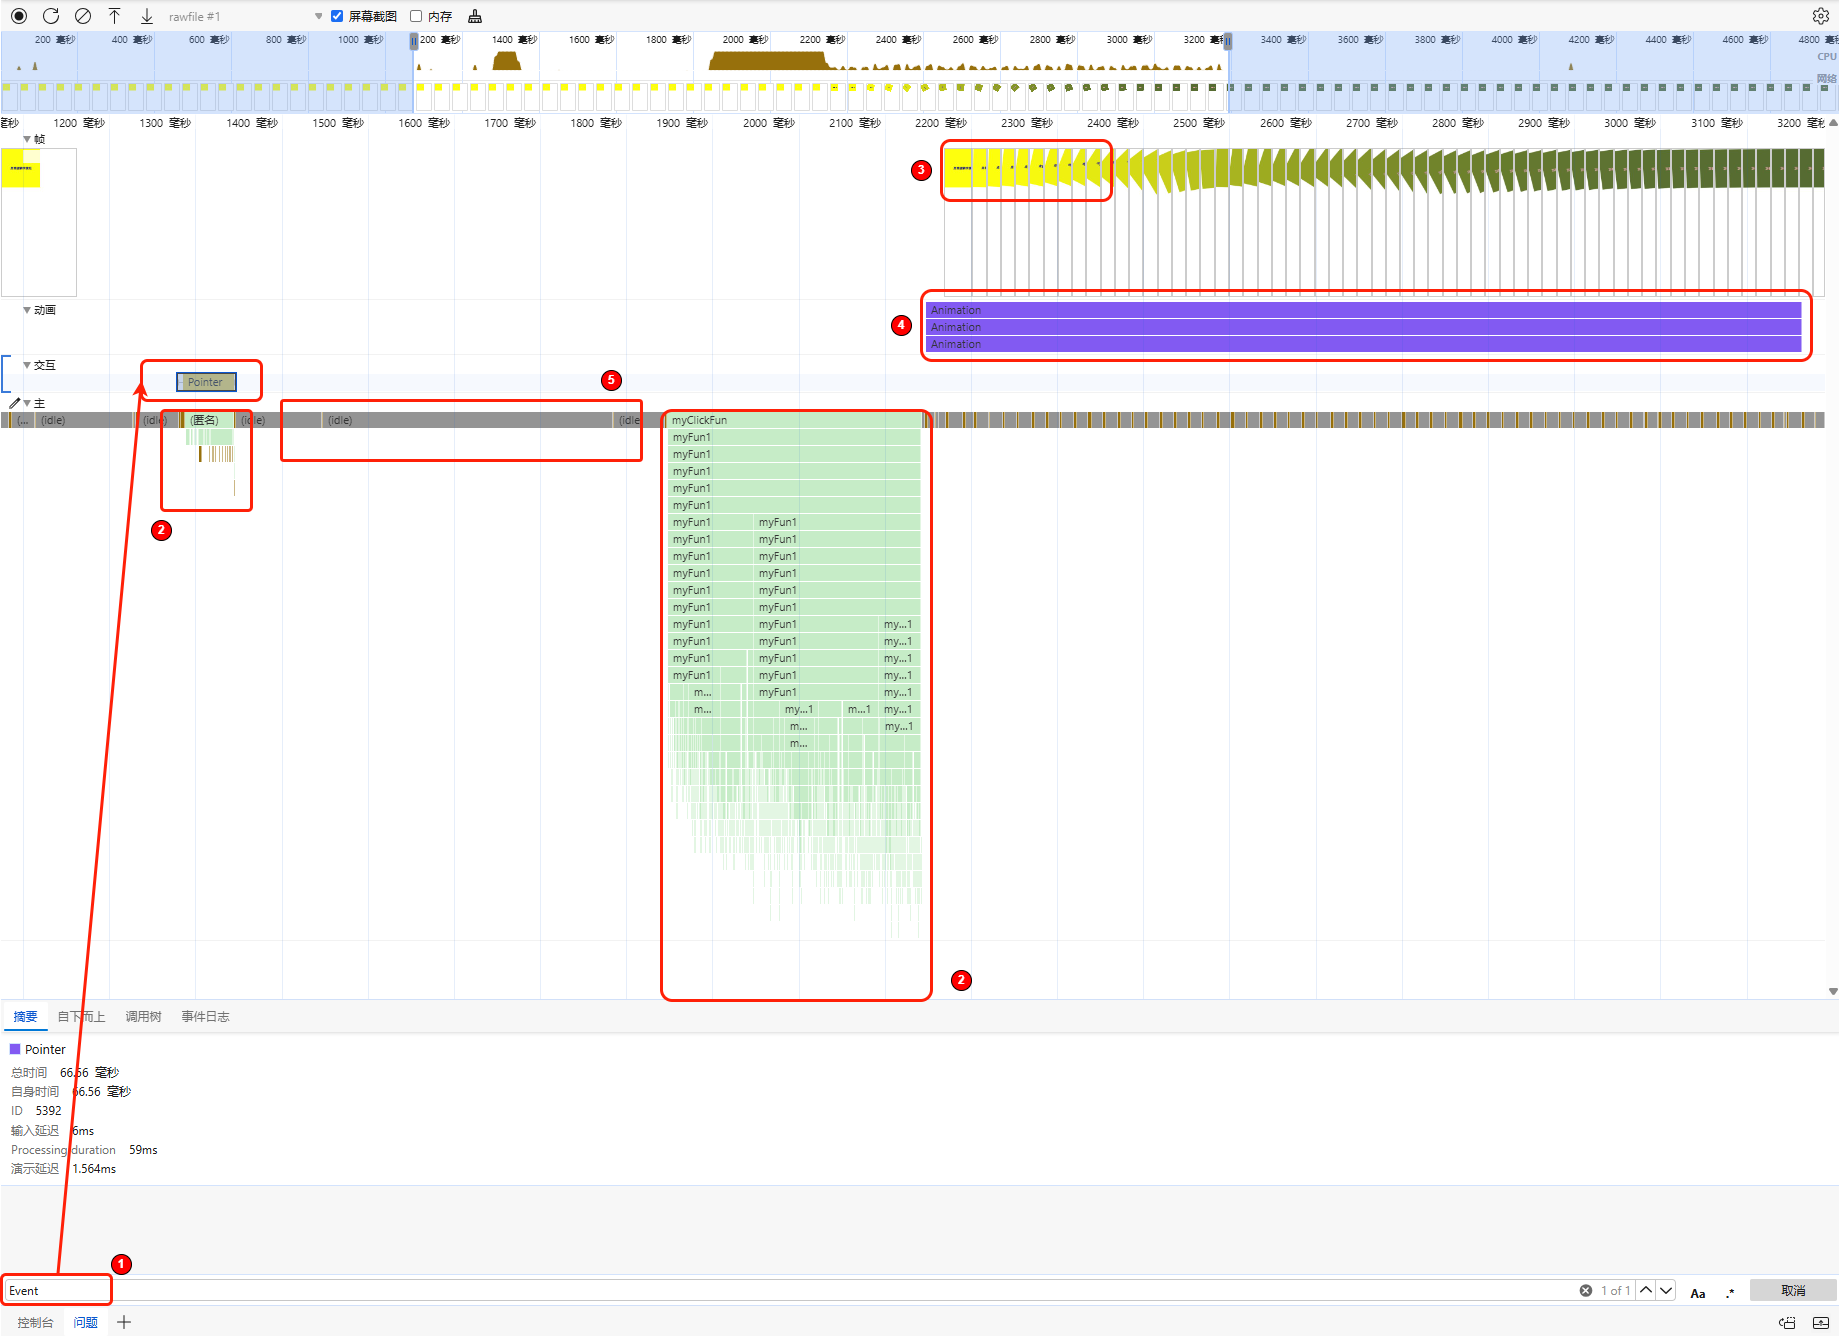This screenshot has width=1840, height=1336.
Task: Select the (匿名) anonymous task block
Action: click(209, 420)
